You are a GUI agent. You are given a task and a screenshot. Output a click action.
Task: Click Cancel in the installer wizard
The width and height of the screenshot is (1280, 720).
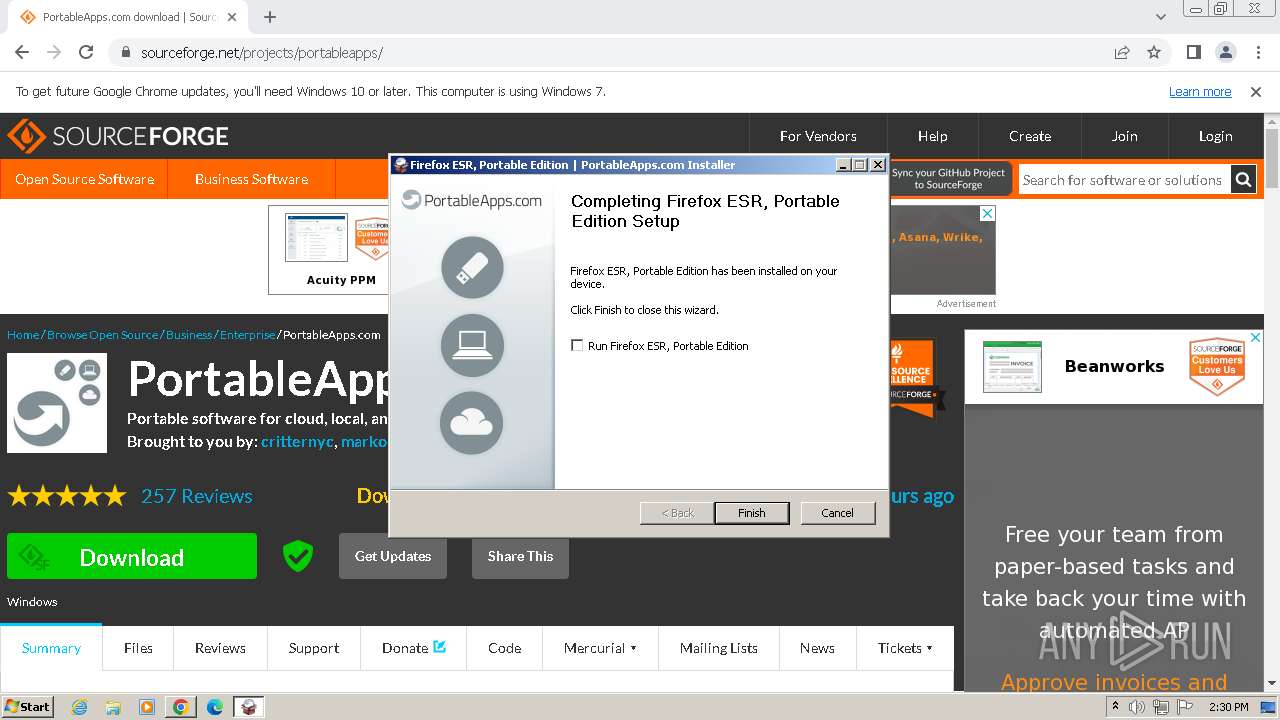(x=837, y=513)
